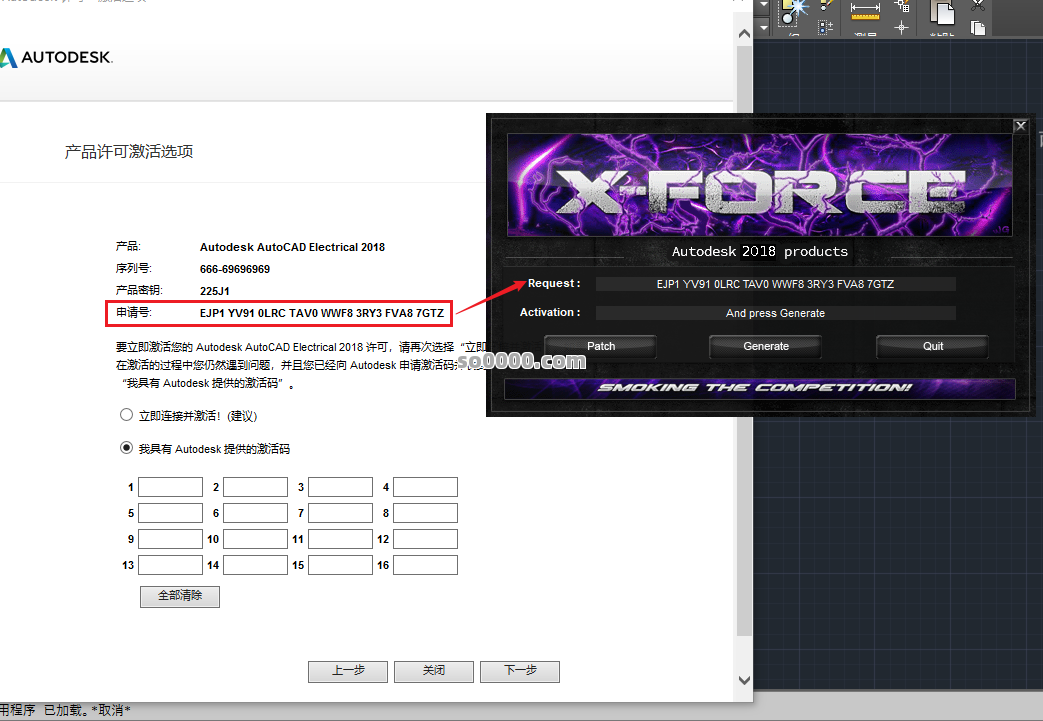1043x721 pixels.
Task: Click activation code field 12
Action: click(x=426, y=539)
